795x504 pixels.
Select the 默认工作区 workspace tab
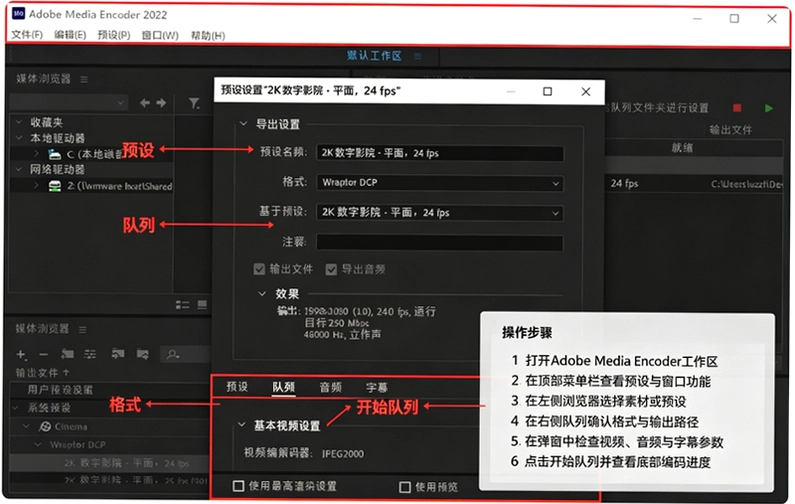[x=374, y=56]
